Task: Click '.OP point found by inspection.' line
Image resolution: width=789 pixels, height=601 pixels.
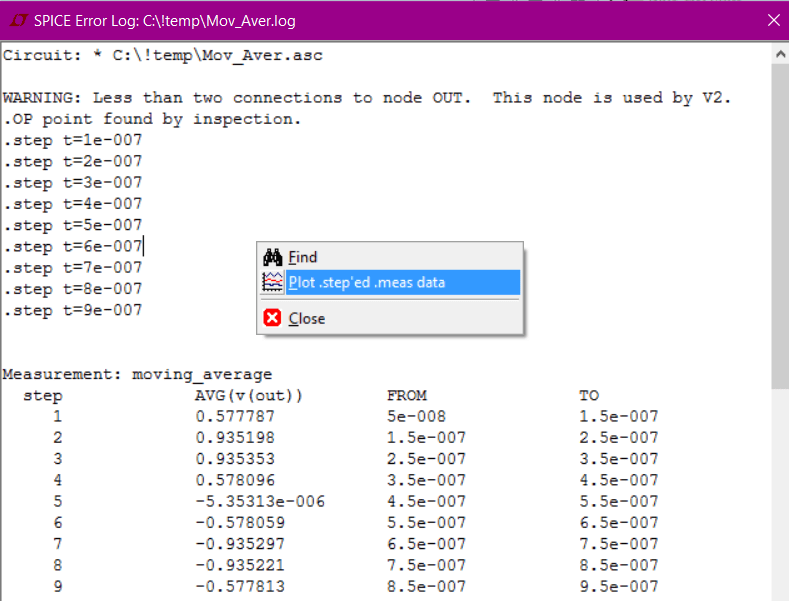Action: 152,119
